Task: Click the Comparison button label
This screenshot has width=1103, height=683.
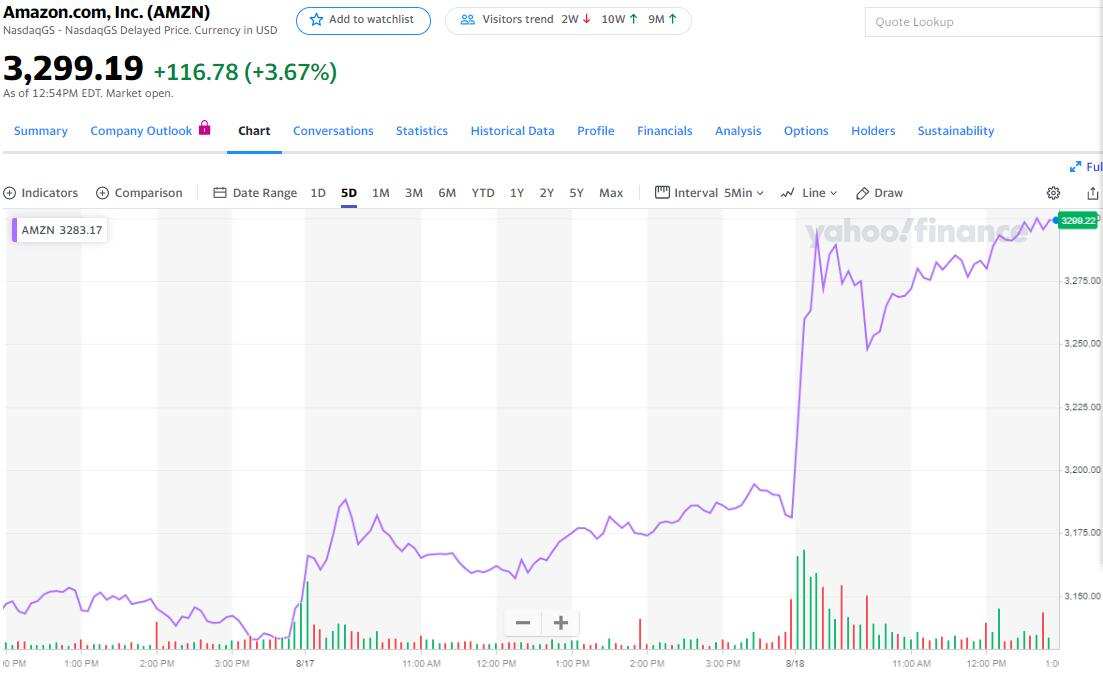Action: [148, 193]
